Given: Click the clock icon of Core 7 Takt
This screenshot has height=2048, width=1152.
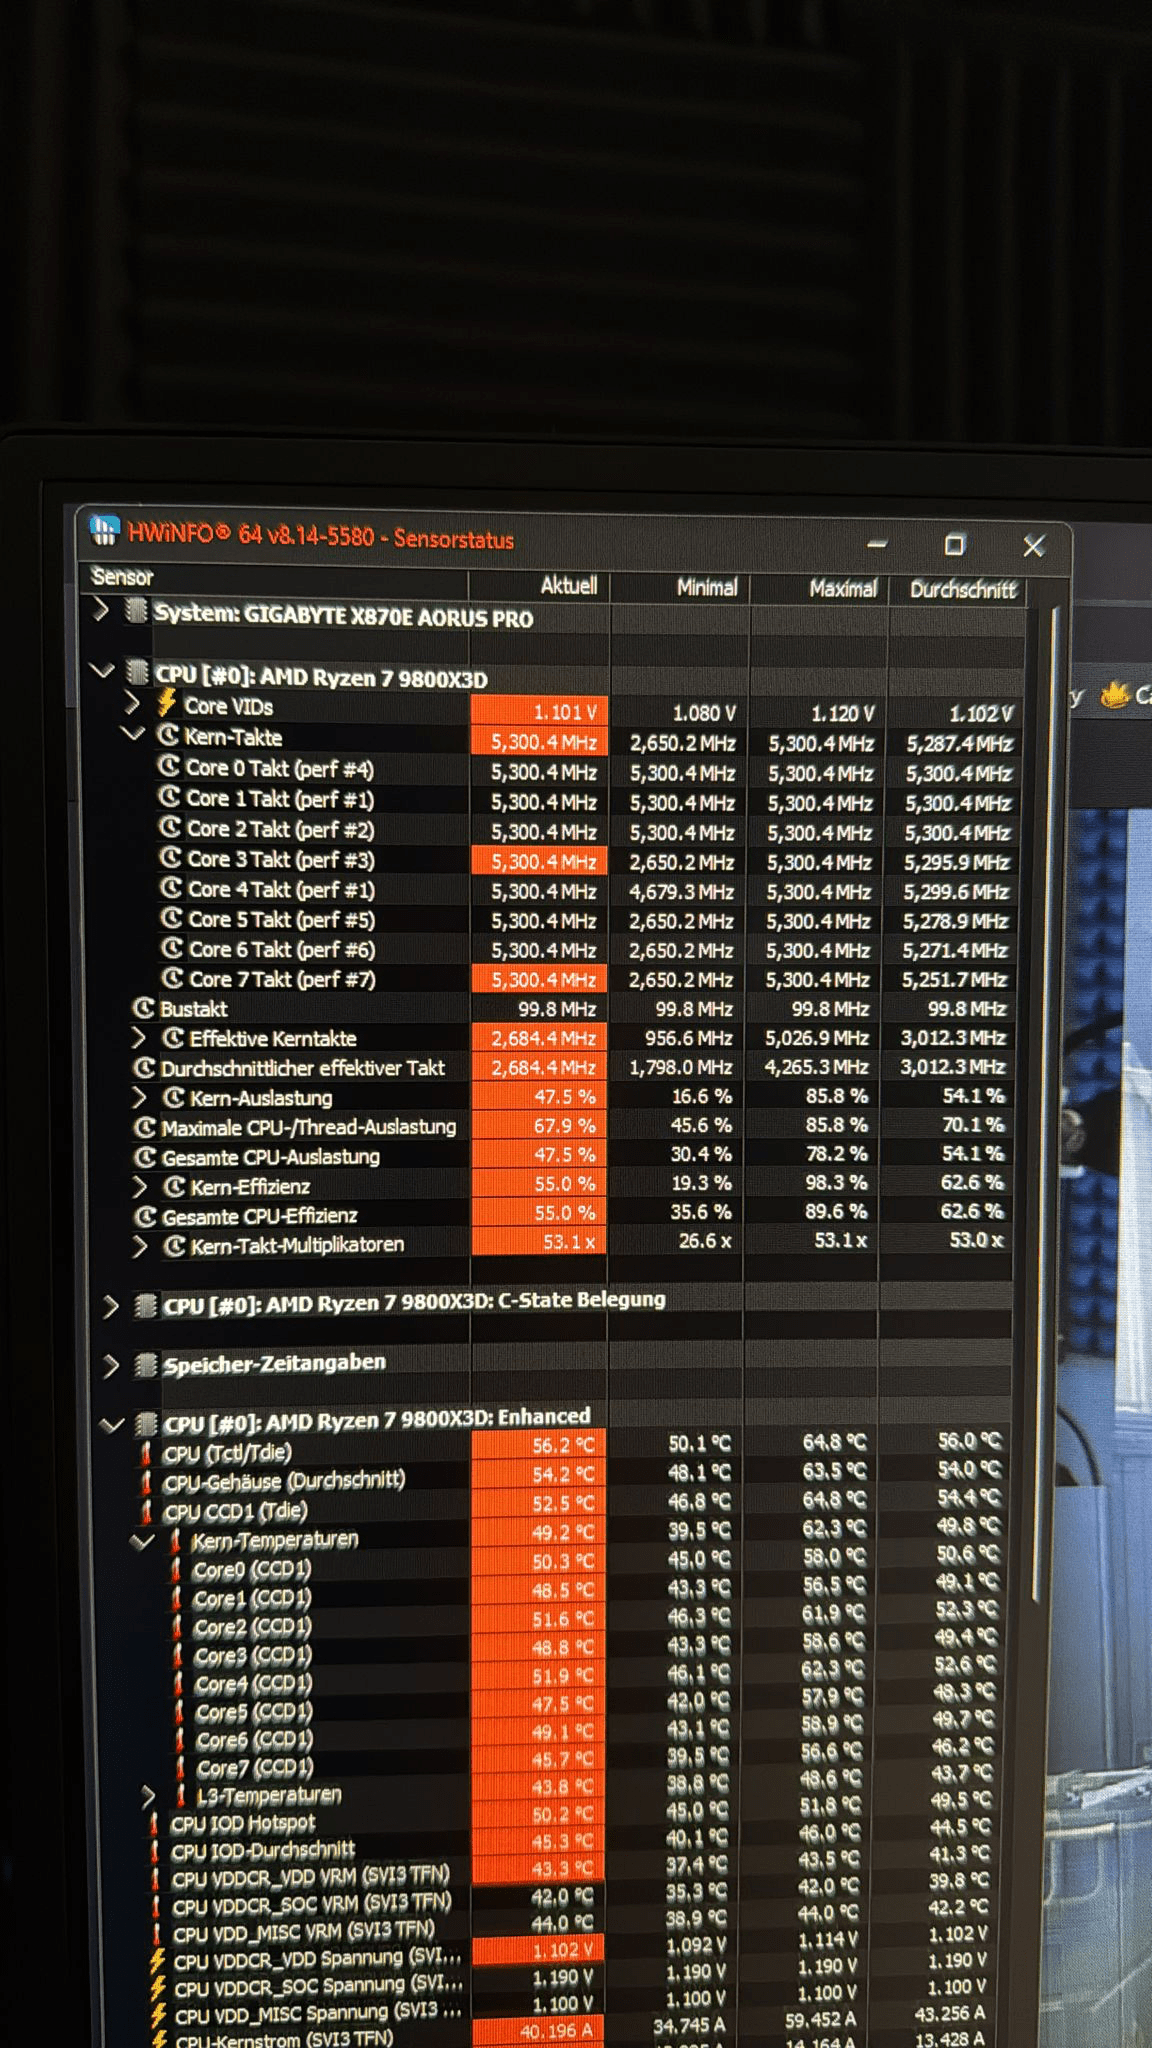Looking at the screenshot, I should 173,977.
